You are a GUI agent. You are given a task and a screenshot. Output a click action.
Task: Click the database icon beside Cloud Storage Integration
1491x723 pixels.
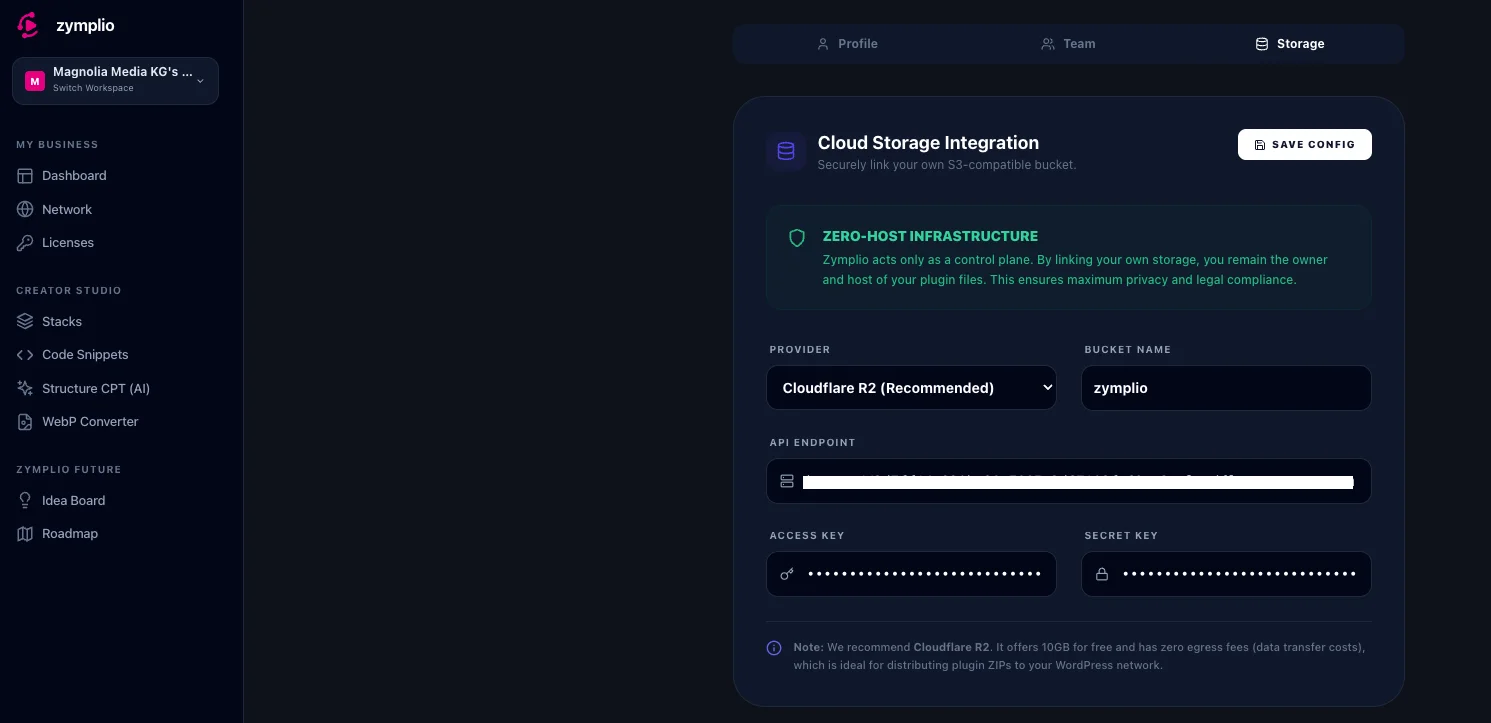pyautogui.click(x=786, y=151)
